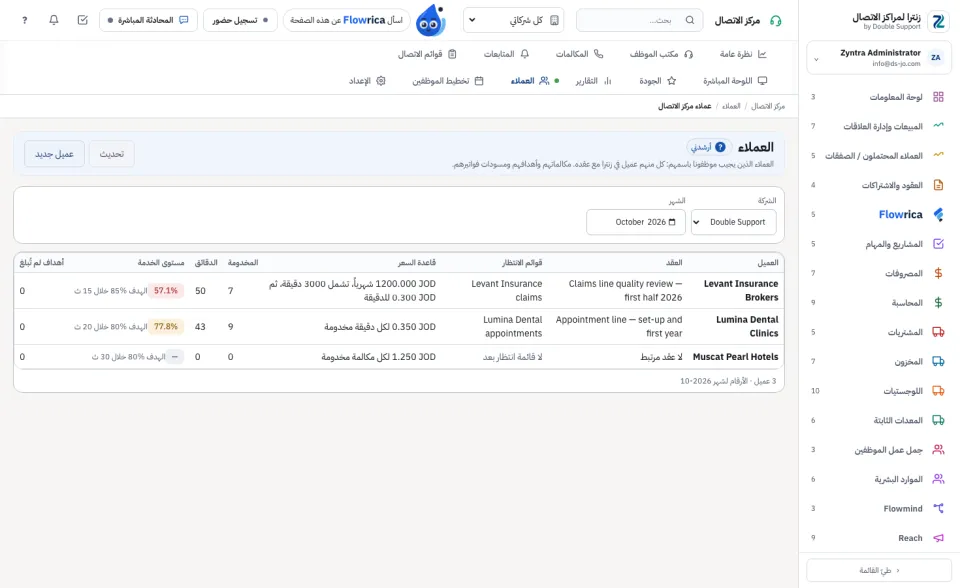960x588 pixels.
Task: Open الموارد البشرية sidebar item
Action: [879, 479]
